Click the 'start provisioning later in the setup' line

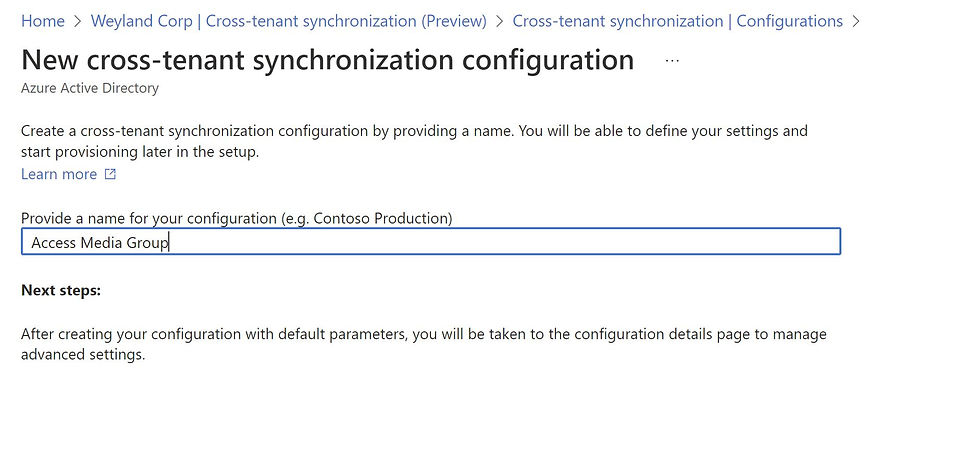click(139, 152)
